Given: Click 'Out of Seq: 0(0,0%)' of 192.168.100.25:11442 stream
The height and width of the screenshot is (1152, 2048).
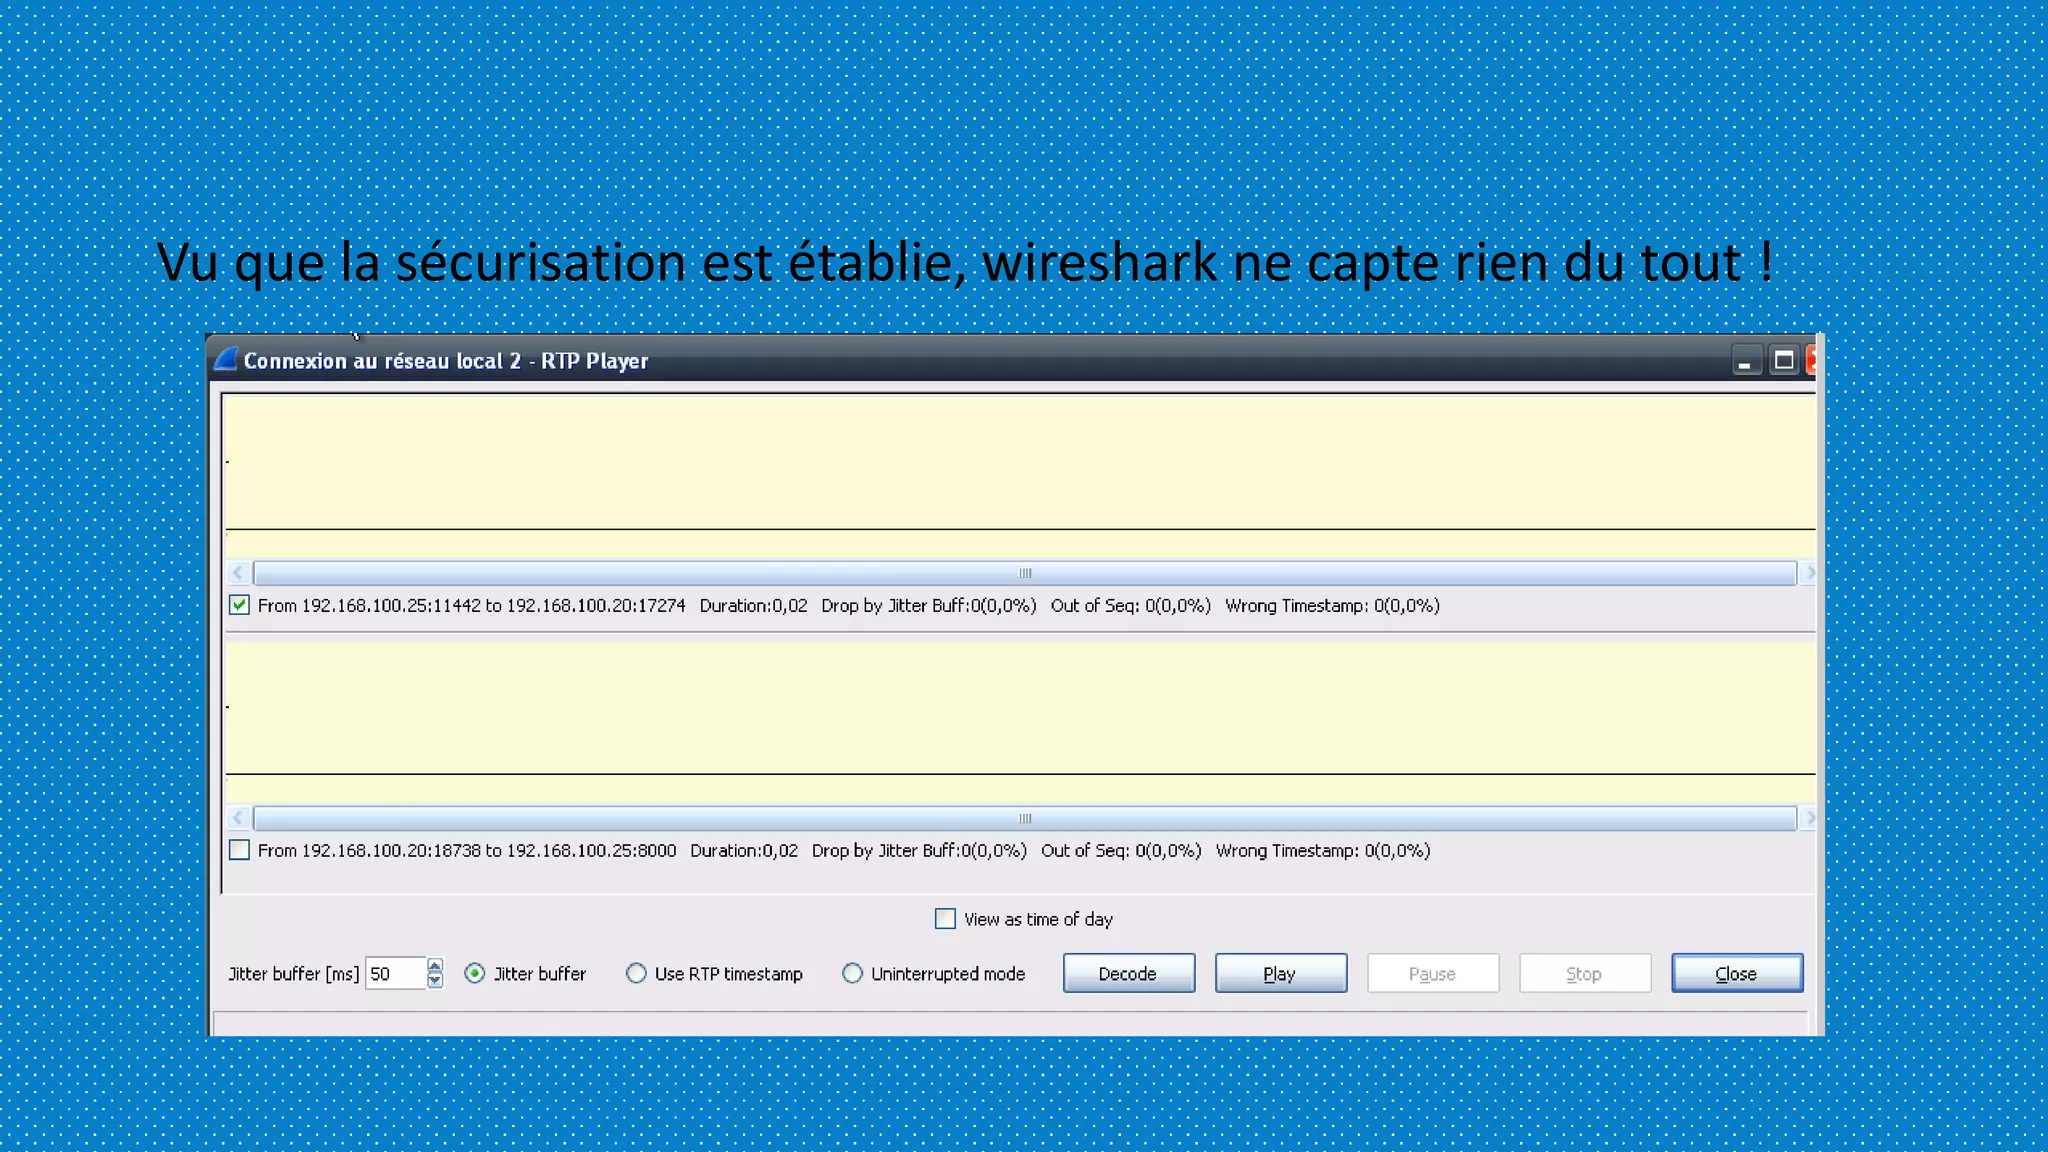Looking at the screenshot, I should 1130,605.
